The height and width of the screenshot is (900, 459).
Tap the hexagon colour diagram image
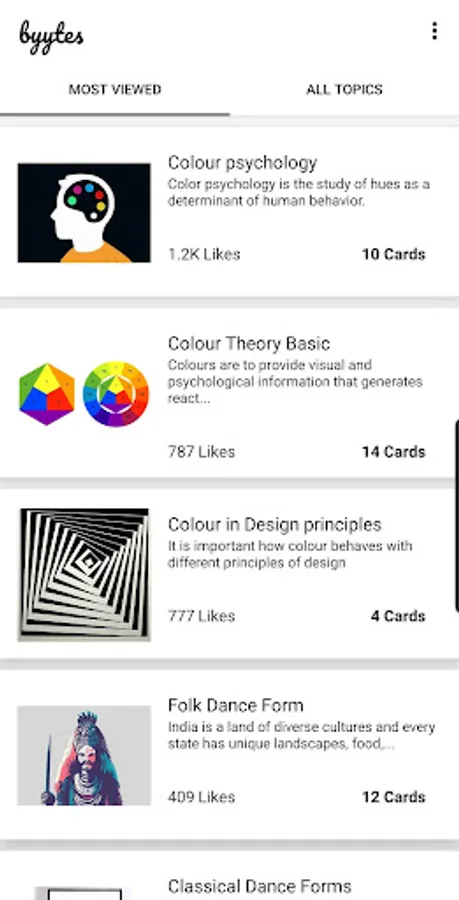[x=47, y=394]
